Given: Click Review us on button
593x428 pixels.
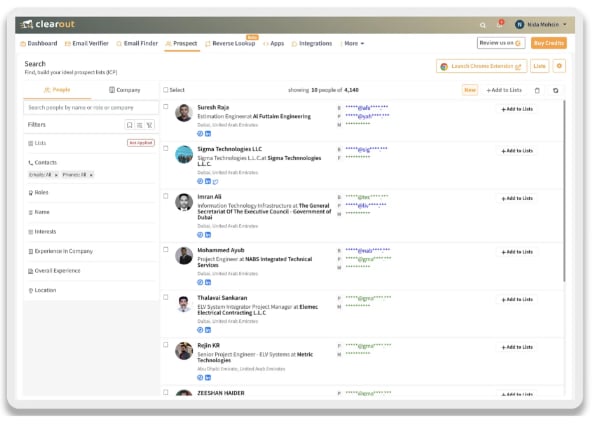Looking at the screenshot, I should click(x=501, y=43).
